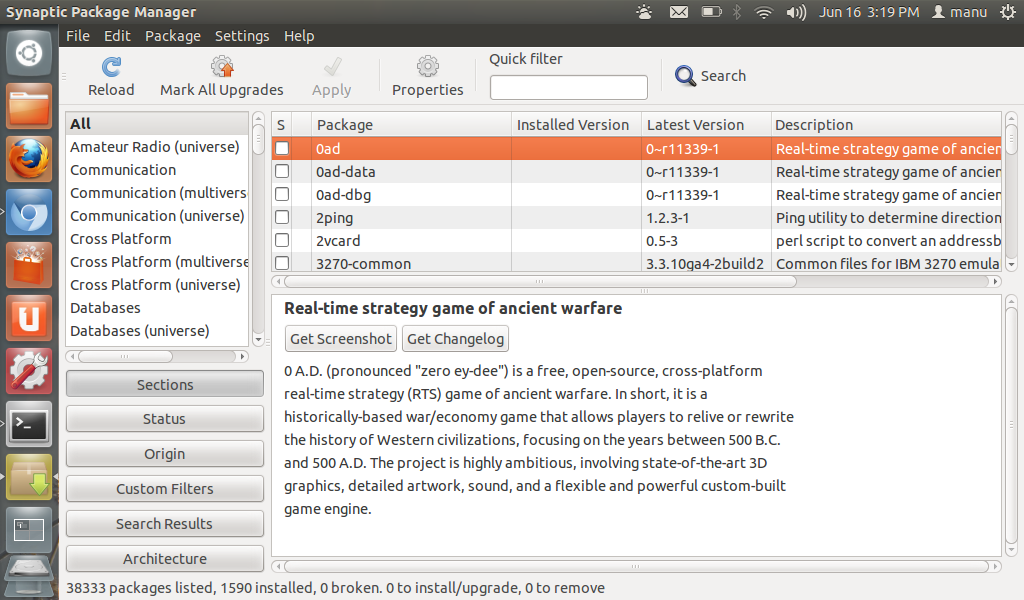
Task: Toggle checkbox for 0ad-data package
Action: point(282,171)
